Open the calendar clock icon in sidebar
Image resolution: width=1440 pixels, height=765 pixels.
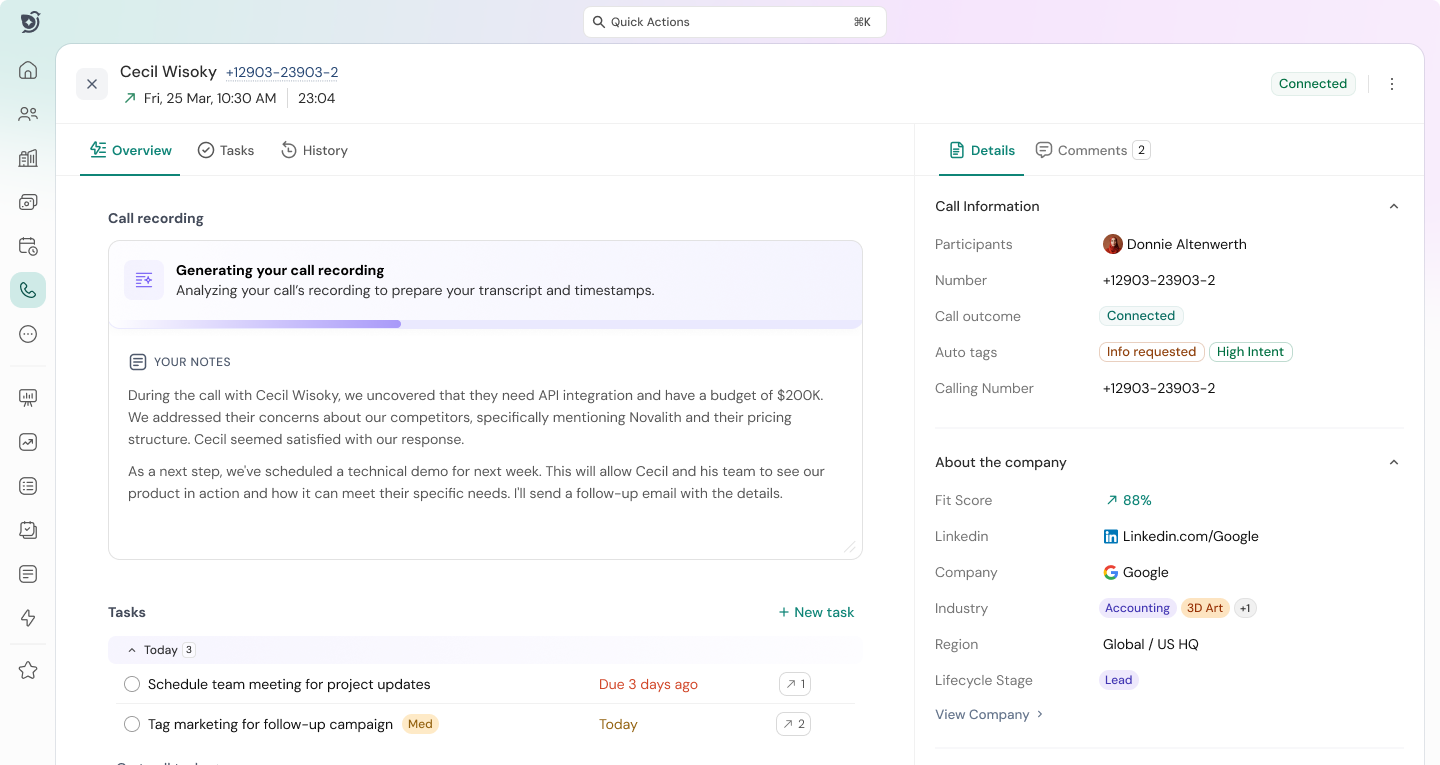coord(28,246)
